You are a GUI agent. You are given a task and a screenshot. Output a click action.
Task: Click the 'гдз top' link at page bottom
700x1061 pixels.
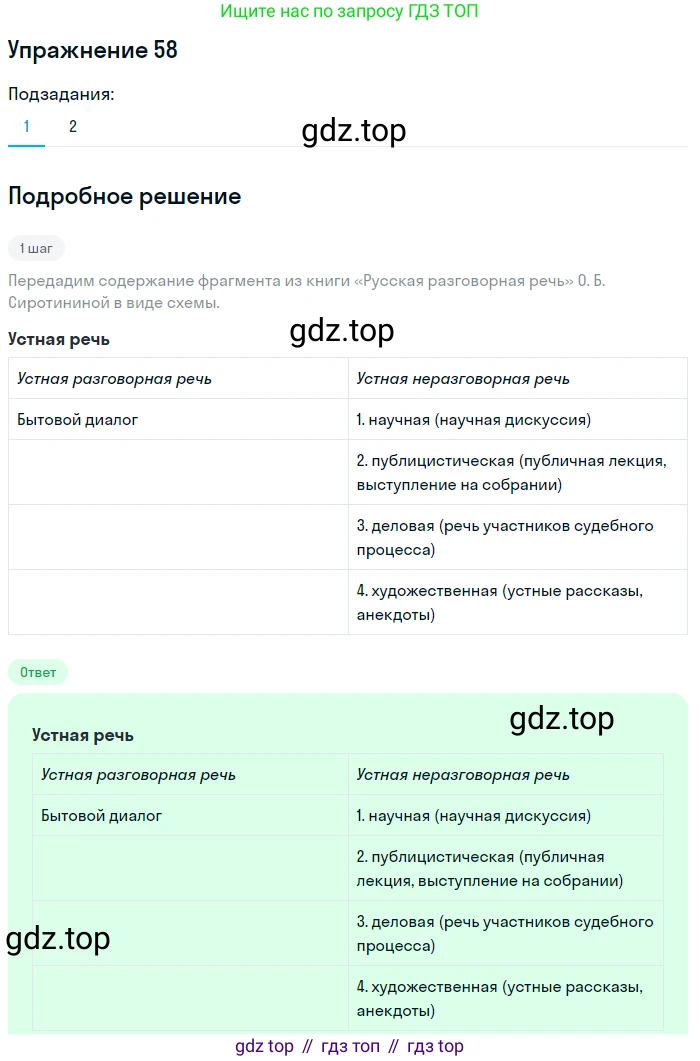pyautogui.click(x=436, y=1046)
